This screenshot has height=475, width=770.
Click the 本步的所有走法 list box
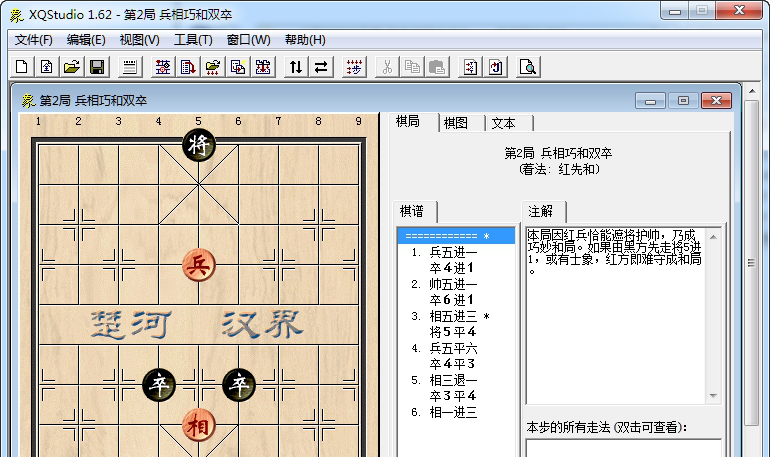(623, 448)
